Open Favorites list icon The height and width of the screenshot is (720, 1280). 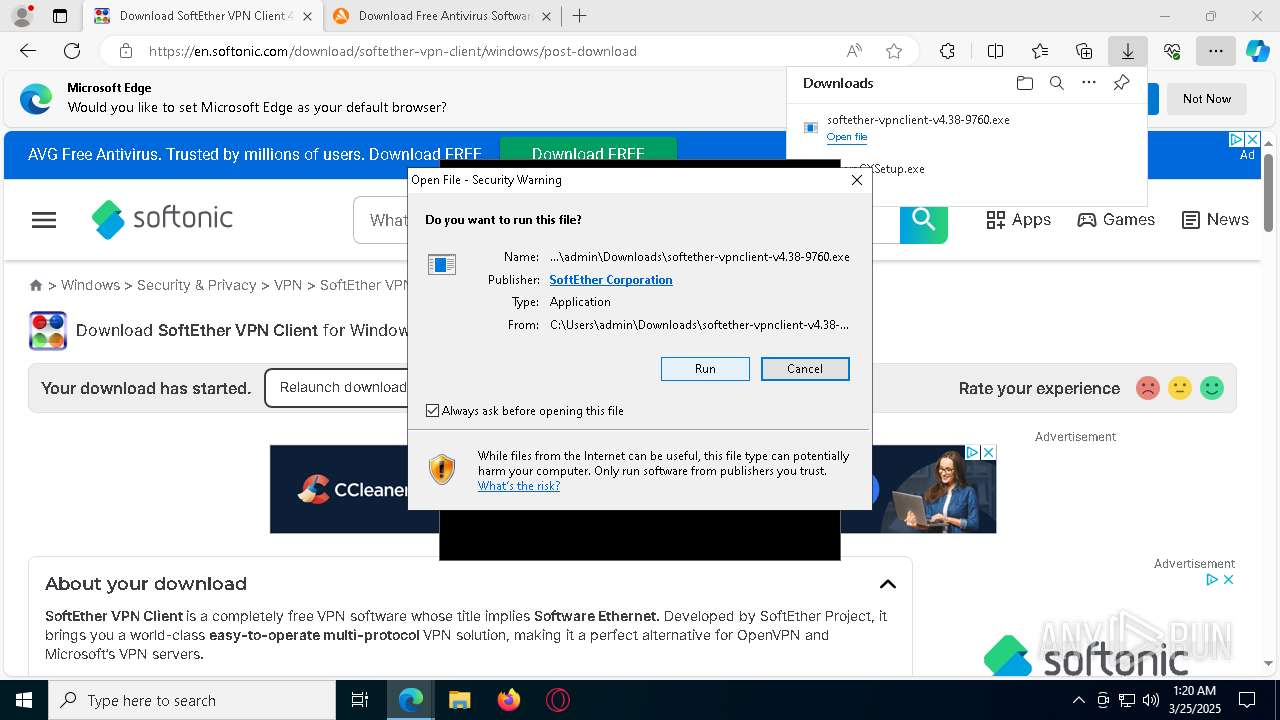coord(1040,51)
